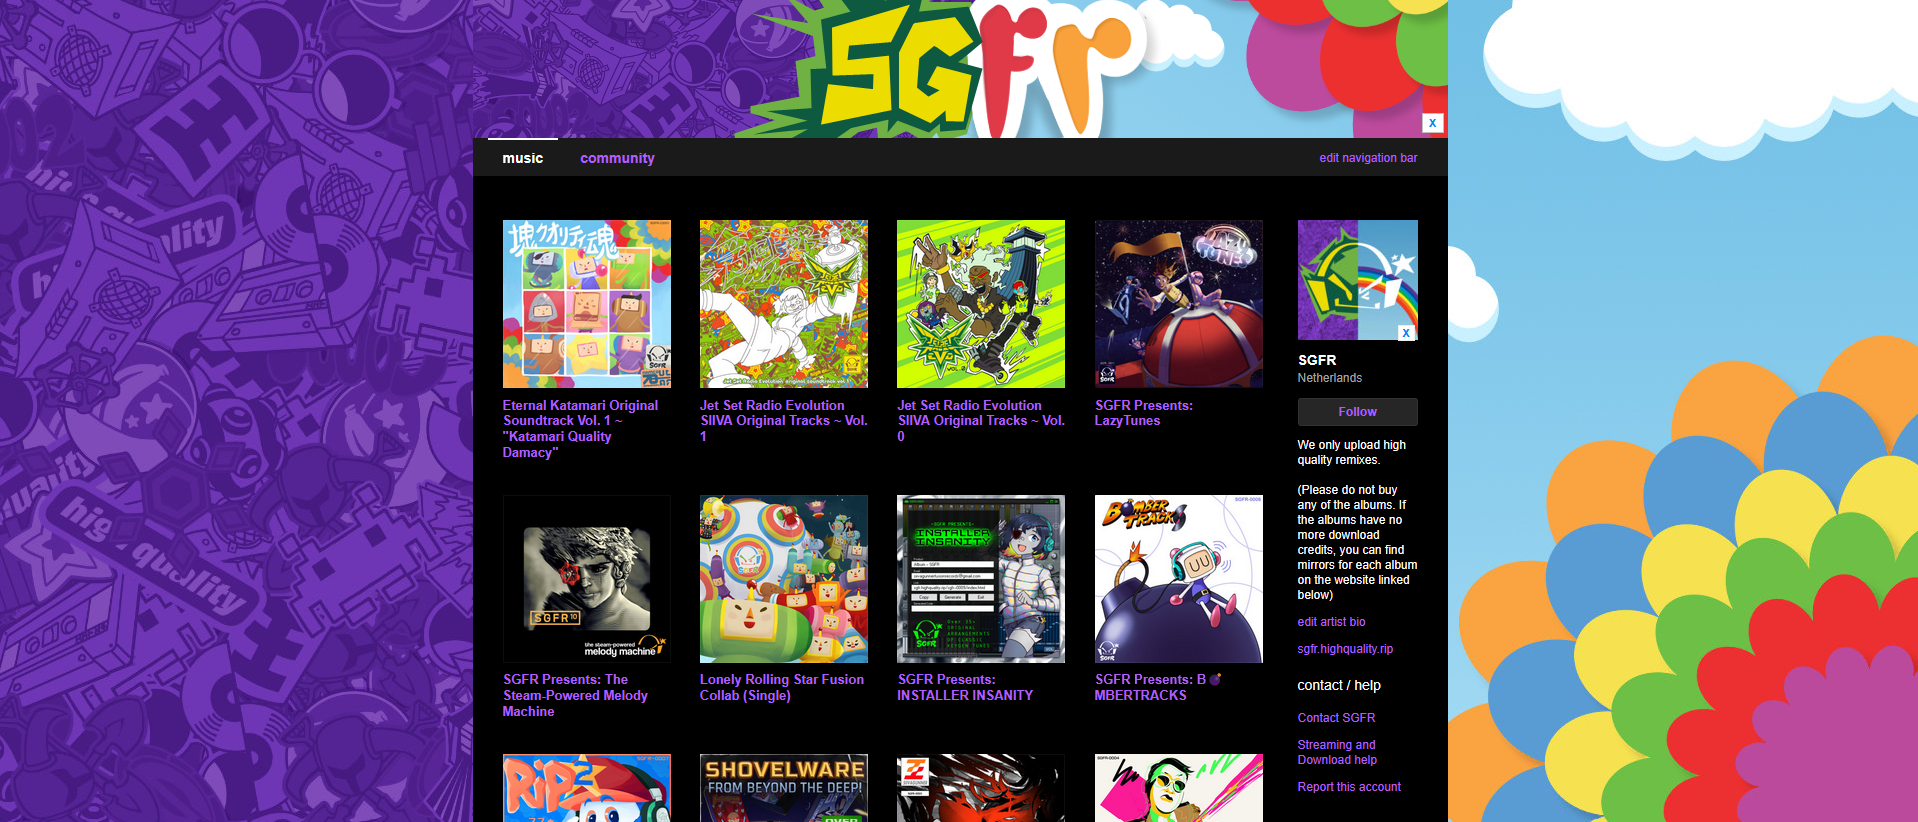Open SGFR Presents: LazyTunes album cover

coord(1179,304)
